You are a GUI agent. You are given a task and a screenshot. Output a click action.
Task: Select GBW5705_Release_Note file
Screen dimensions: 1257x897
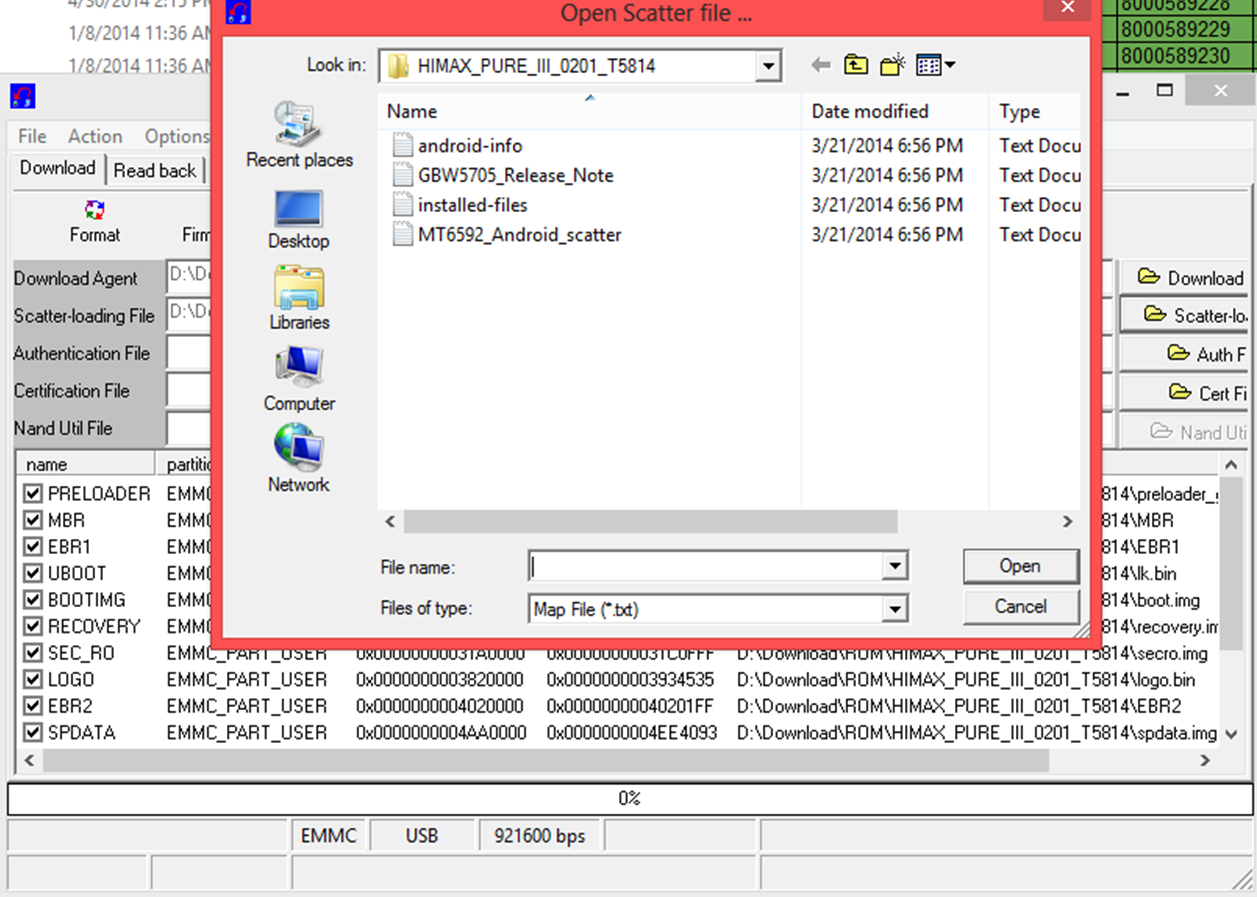[515, 176]
